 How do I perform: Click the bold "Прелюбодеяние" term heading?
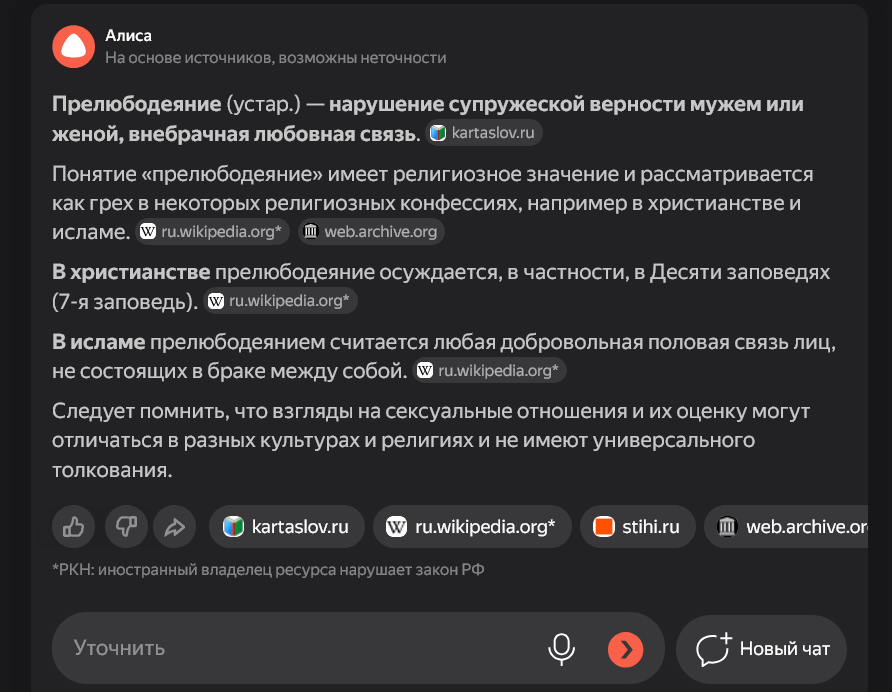pyautogui.click(x=136, y=105)
